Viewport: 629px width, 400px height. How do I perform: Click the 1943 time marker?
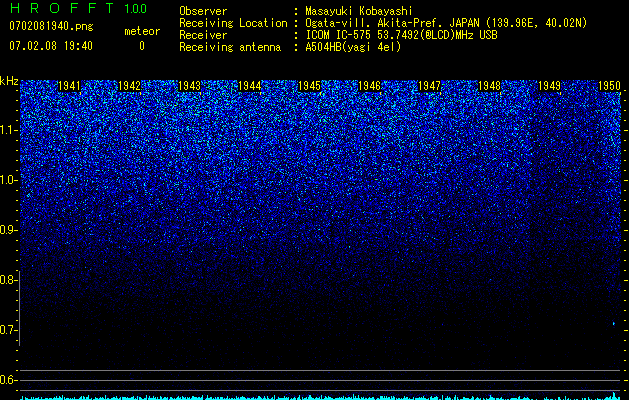189,86
